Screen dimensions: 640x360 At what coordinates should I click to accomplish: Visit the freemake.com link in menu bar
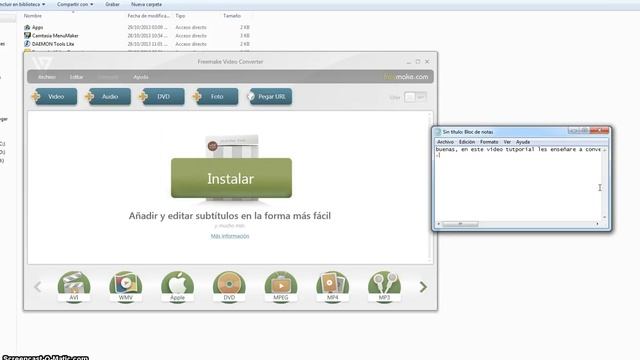coord(406,77)
